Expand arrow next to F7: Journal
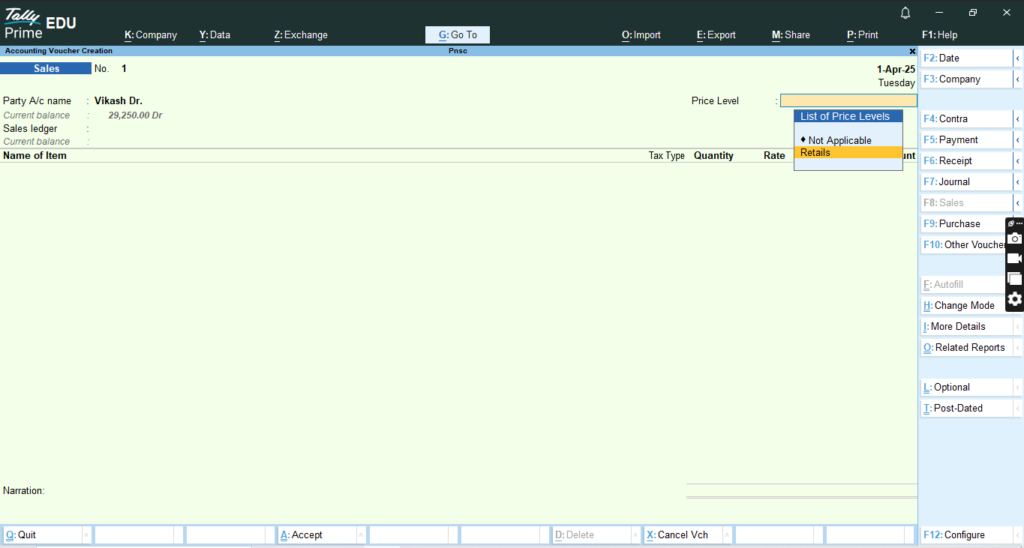The height and width of the screenshot is (548, 1024). [x=1017, y=182]
